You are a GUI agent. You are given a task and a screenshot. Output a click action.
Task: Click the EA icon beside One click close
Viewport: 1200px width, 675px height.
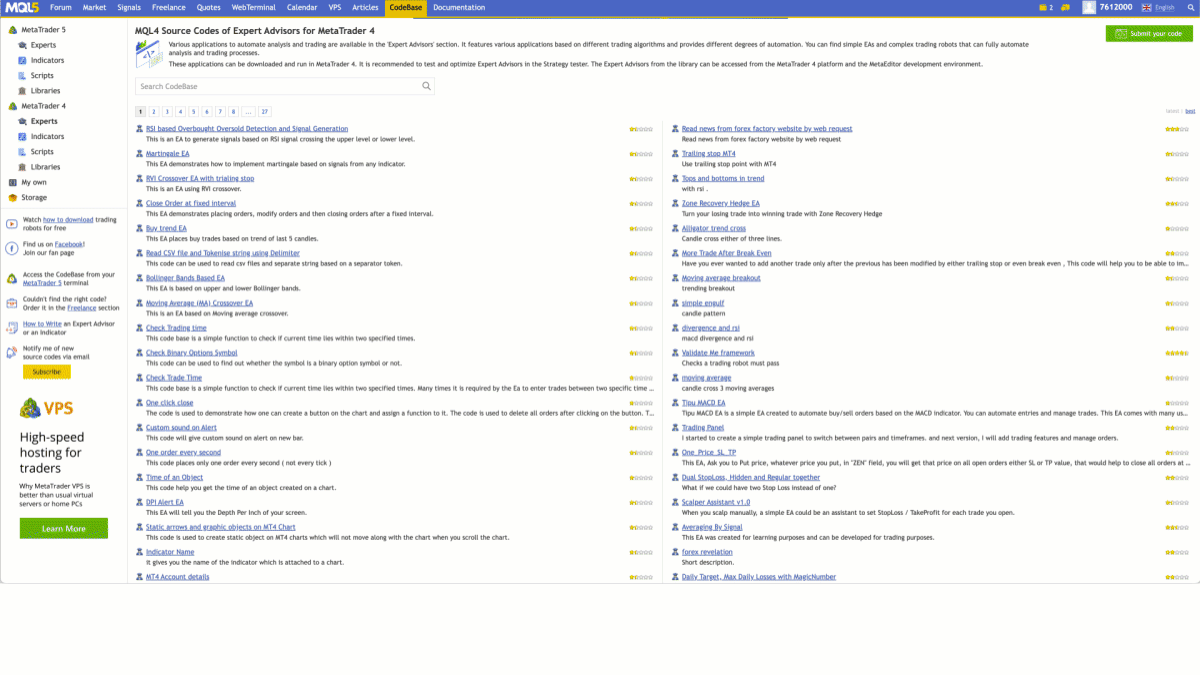(x=139, y=403)
